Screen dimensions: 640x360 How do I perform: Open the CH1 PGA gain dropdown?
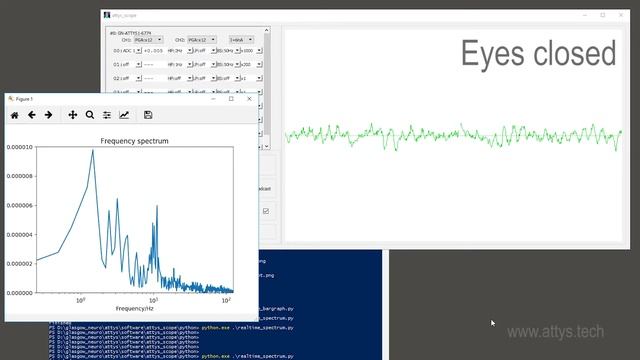[148, 40]
